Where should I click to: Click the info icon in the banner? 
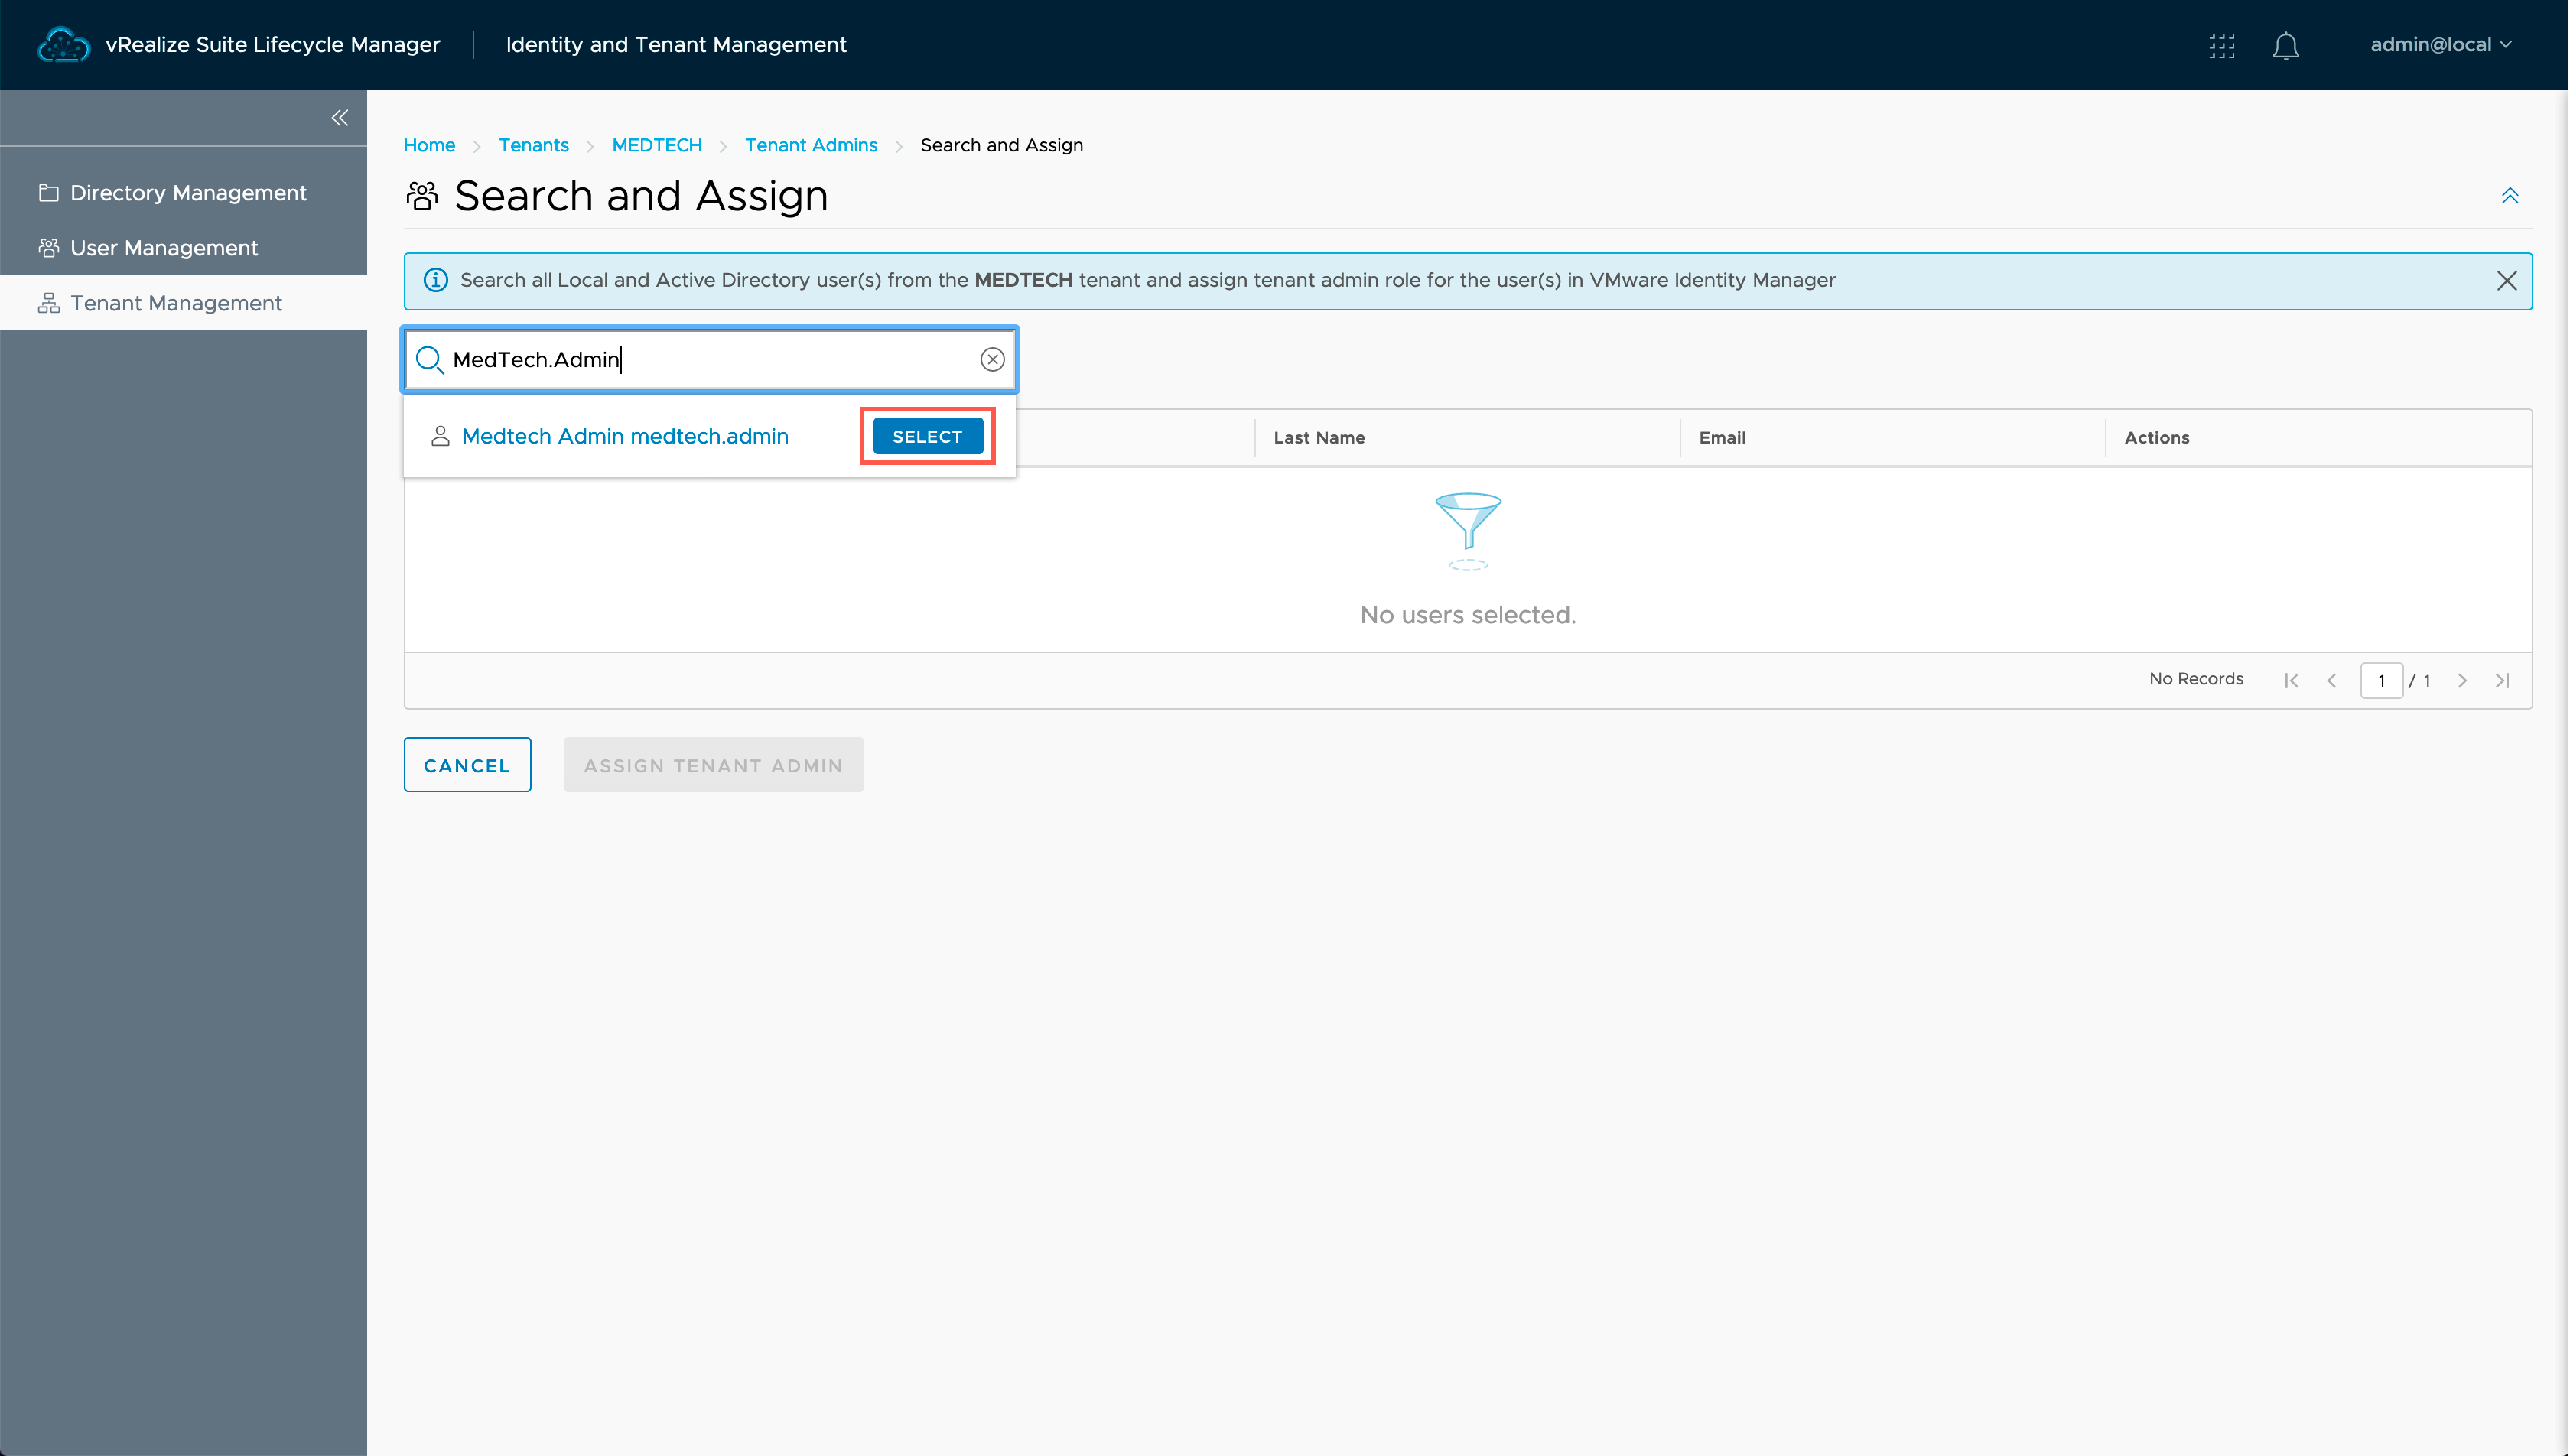click(x=436, y=280)
